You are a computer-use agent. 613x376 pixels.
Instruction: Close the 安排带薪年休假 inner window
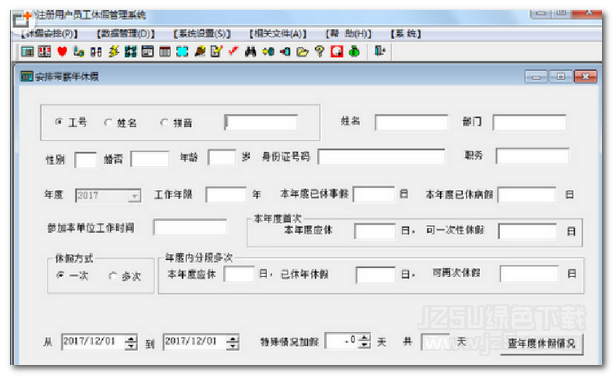(585, 77)
